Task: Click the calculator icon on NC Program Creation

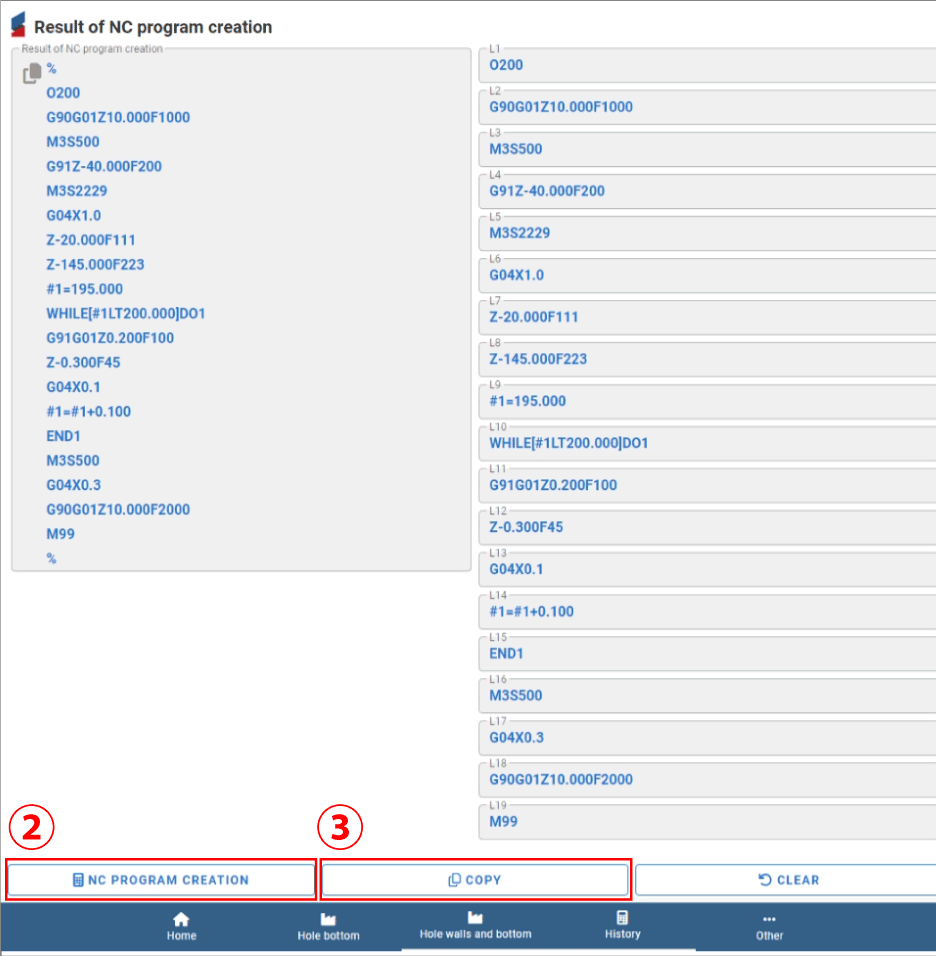Action: coord(78,880)
